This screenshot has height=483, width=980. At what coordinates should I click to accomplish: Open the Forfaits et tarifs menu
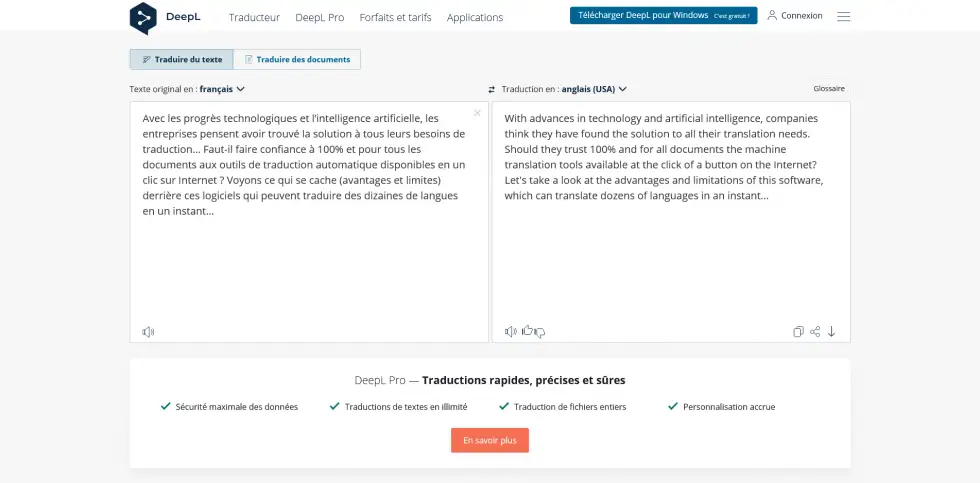click(395, 17)
